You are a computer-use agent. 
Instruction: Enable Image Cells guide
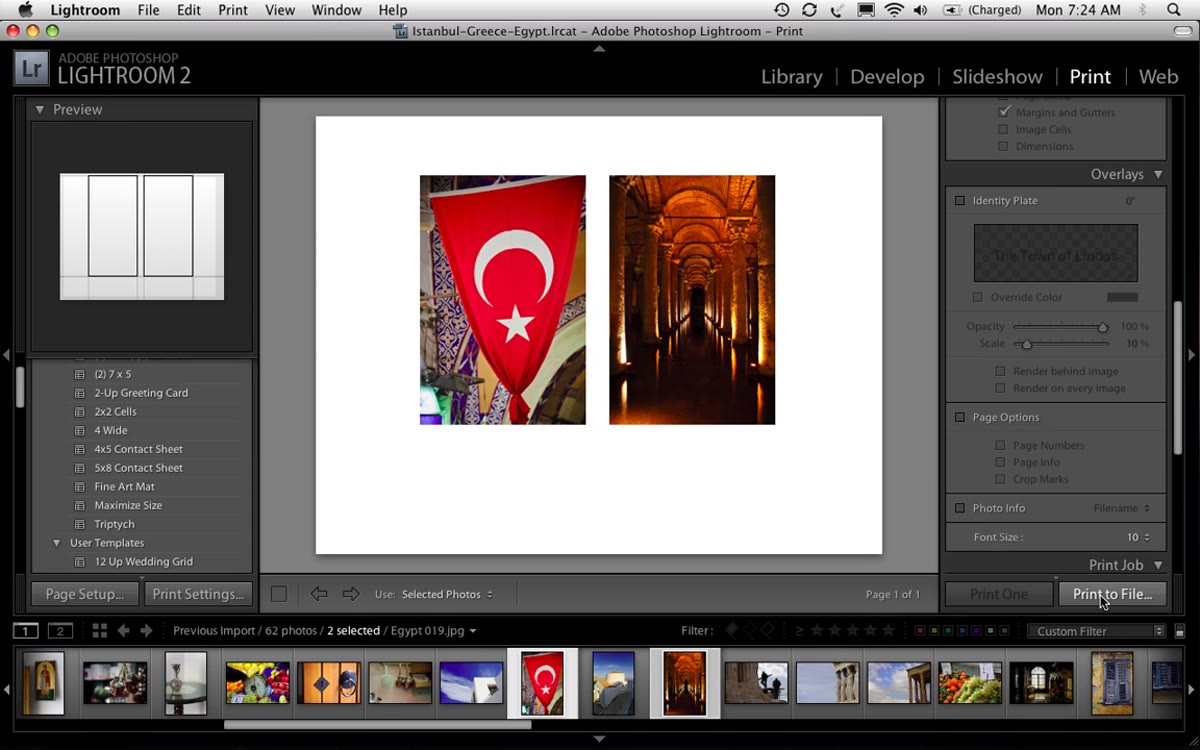1003,129
